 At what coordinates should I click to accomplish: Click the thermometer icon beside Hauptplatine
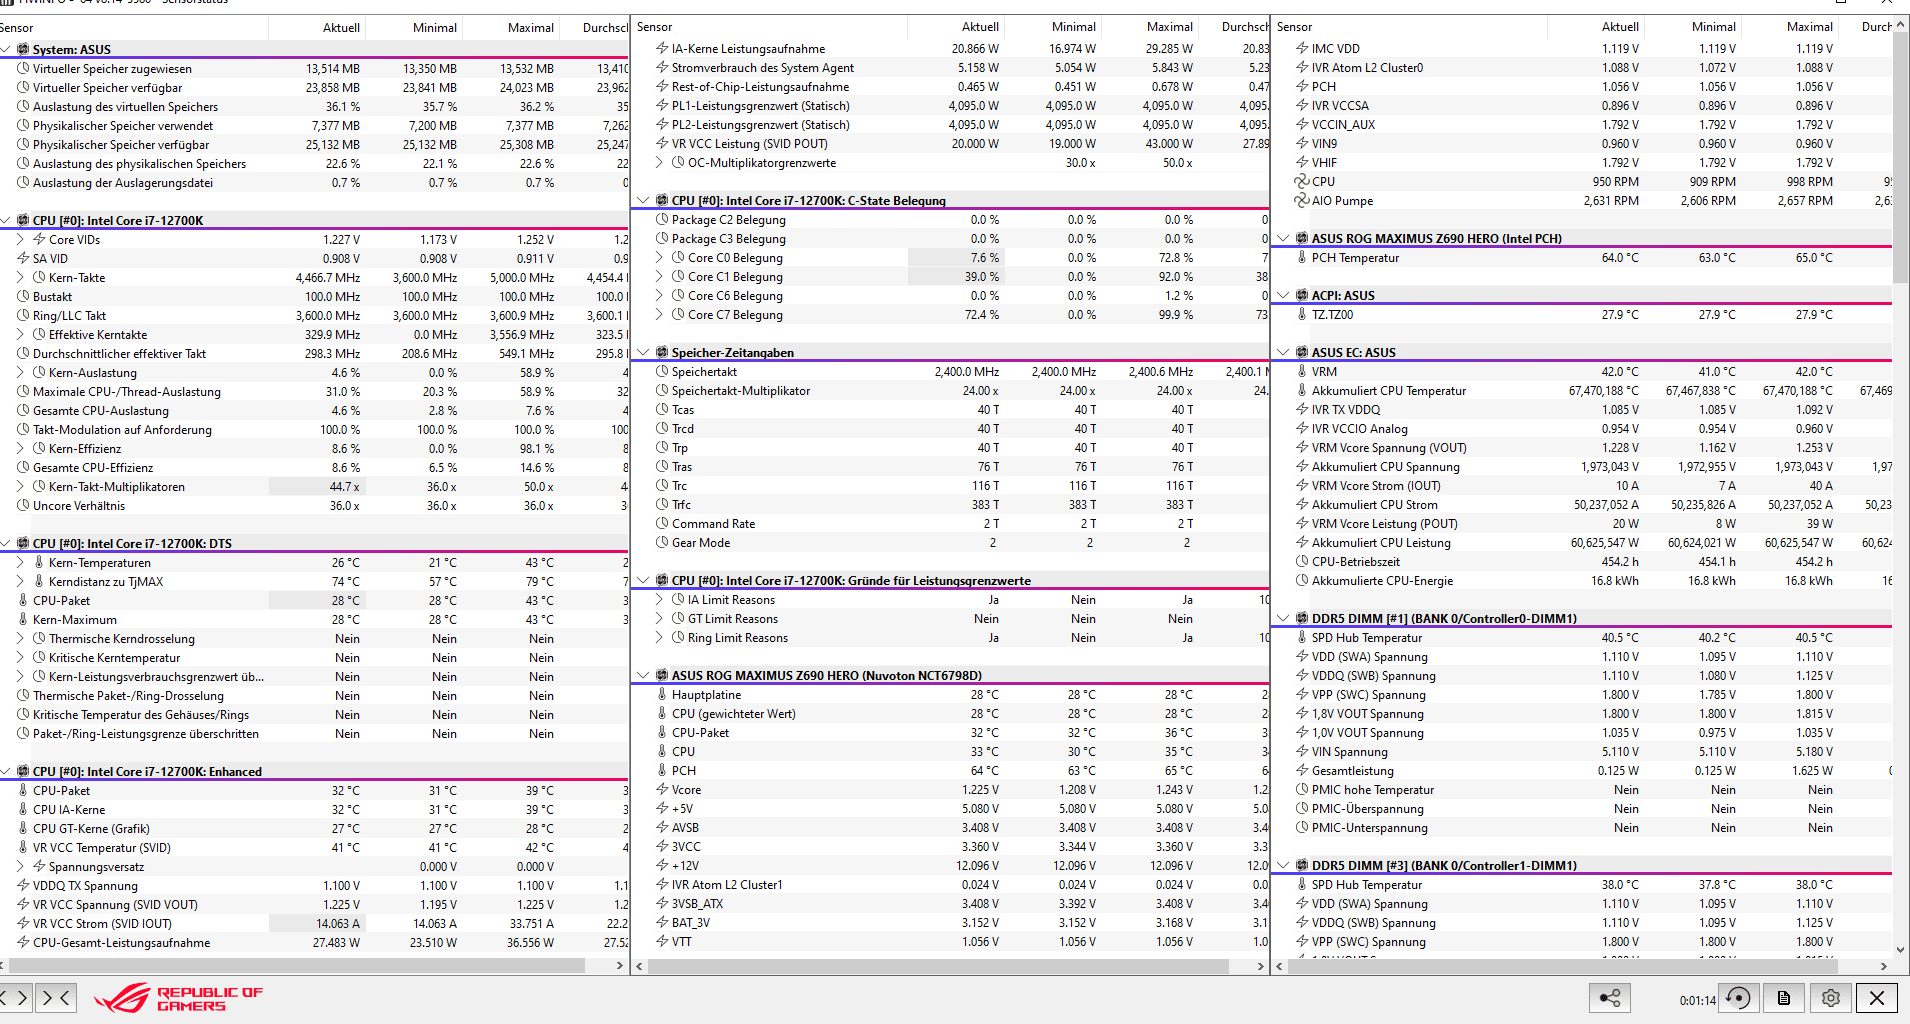click(x=662, y=694)
